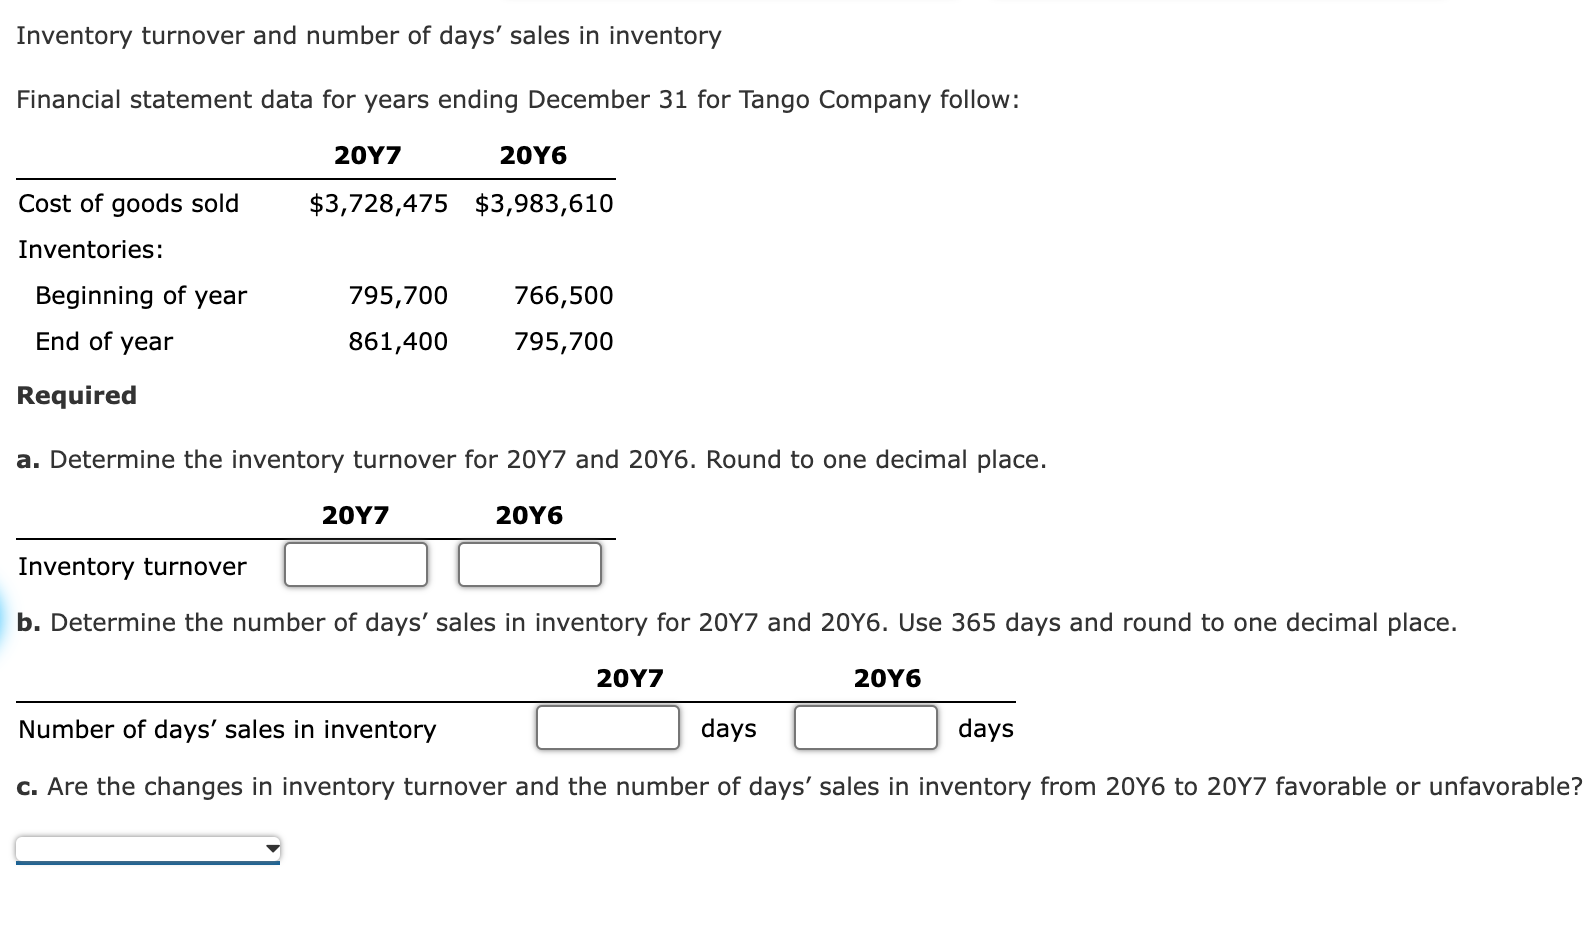Click the 20Y6 cost of goods sold value $3,983,610
The width and height of the screenshot is (1596, 926).
coord(544,203)
